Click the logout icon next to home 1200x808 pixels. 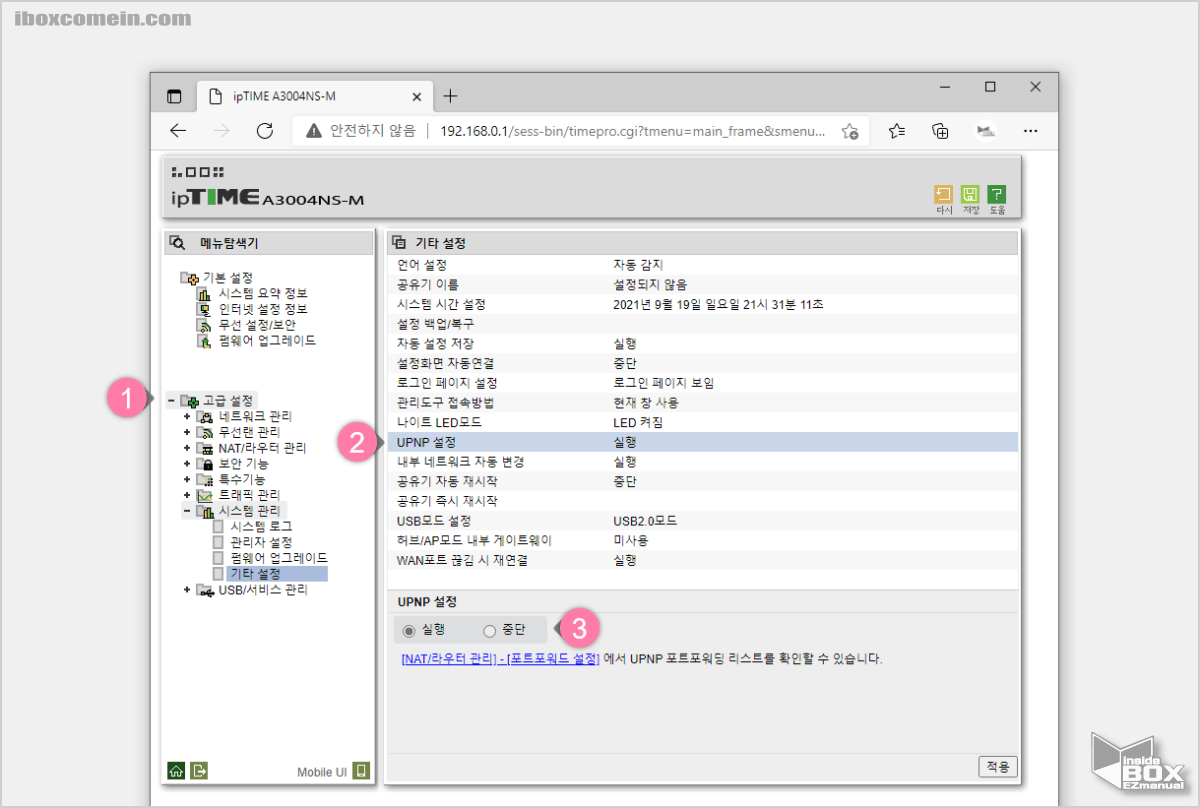click(199, 770)
